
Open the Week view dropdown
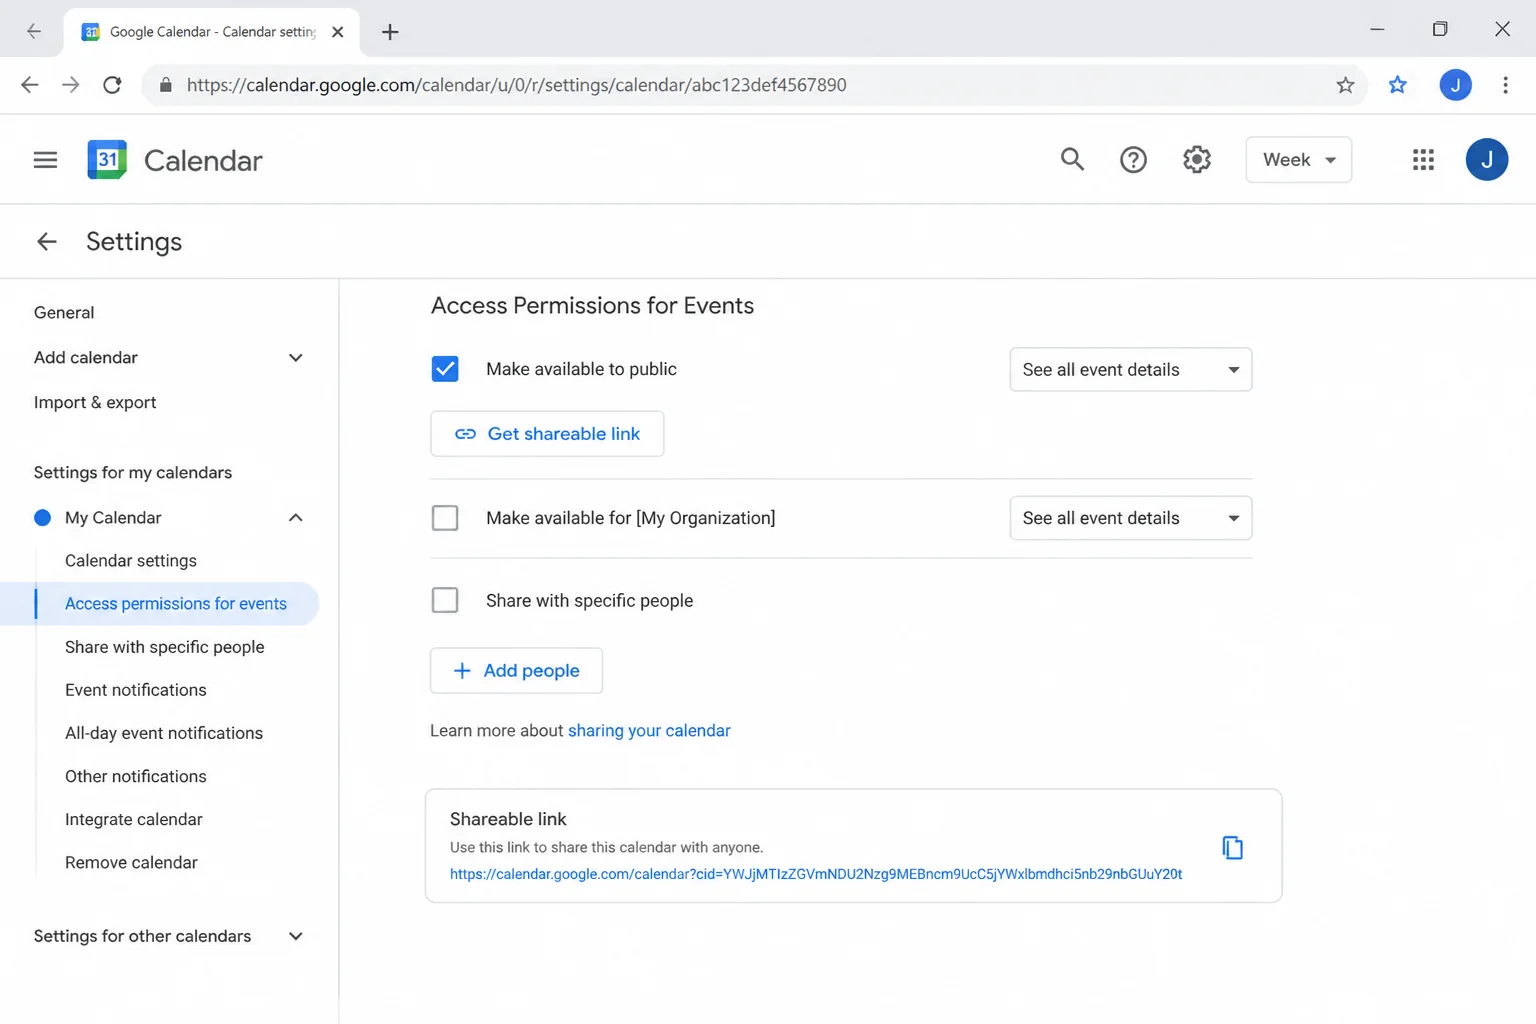1298,160
